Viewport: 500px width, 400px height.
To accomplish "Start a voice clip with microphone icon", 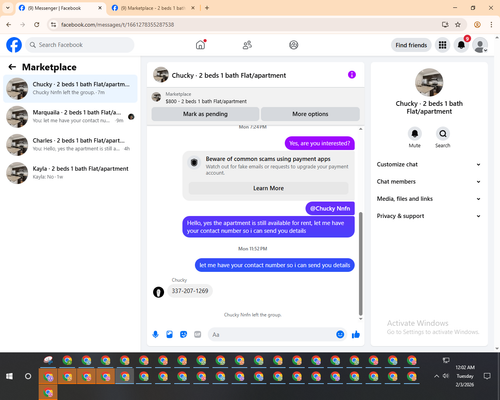I will coord(155,334).
